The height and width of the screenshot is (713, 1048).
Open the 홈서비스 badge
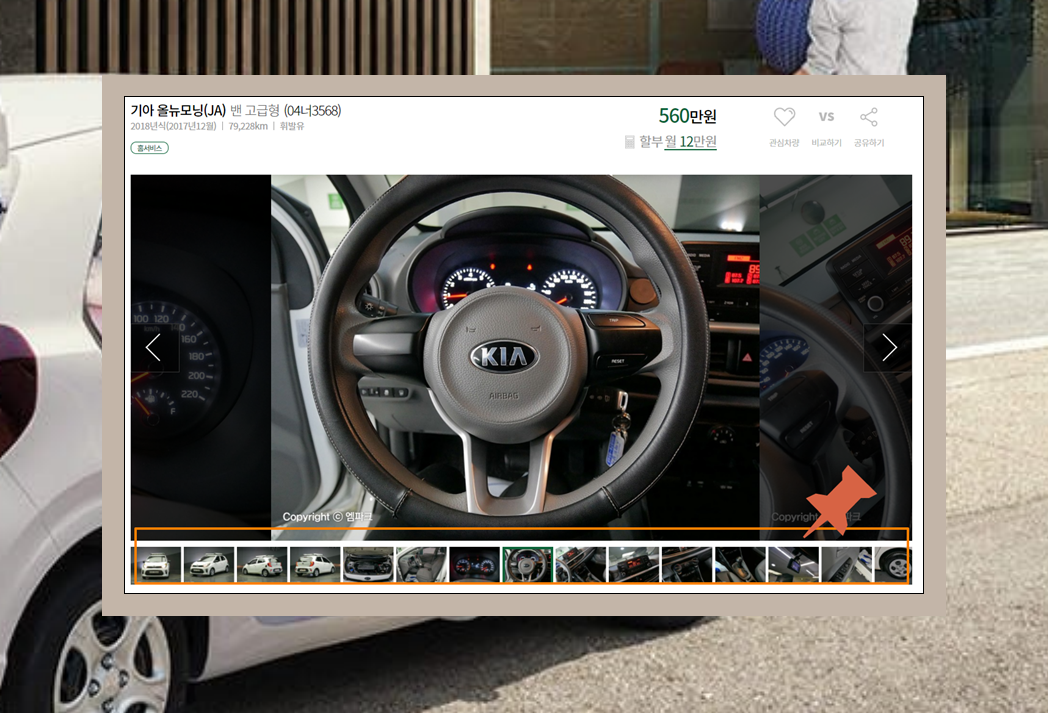click(149, 148)
